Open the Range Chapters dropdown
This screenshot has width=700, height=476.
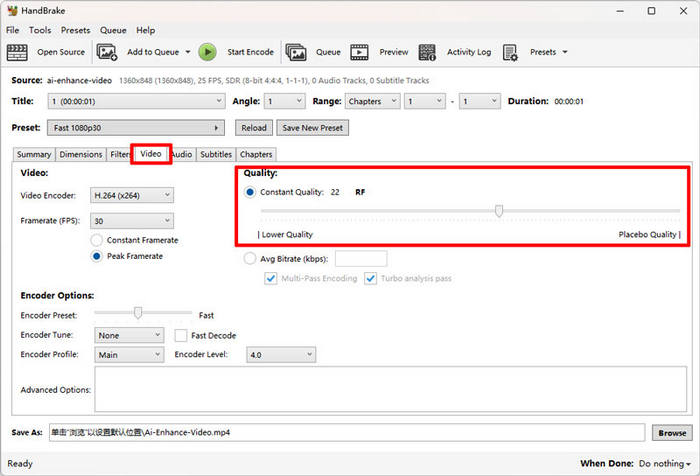[372, 101]
